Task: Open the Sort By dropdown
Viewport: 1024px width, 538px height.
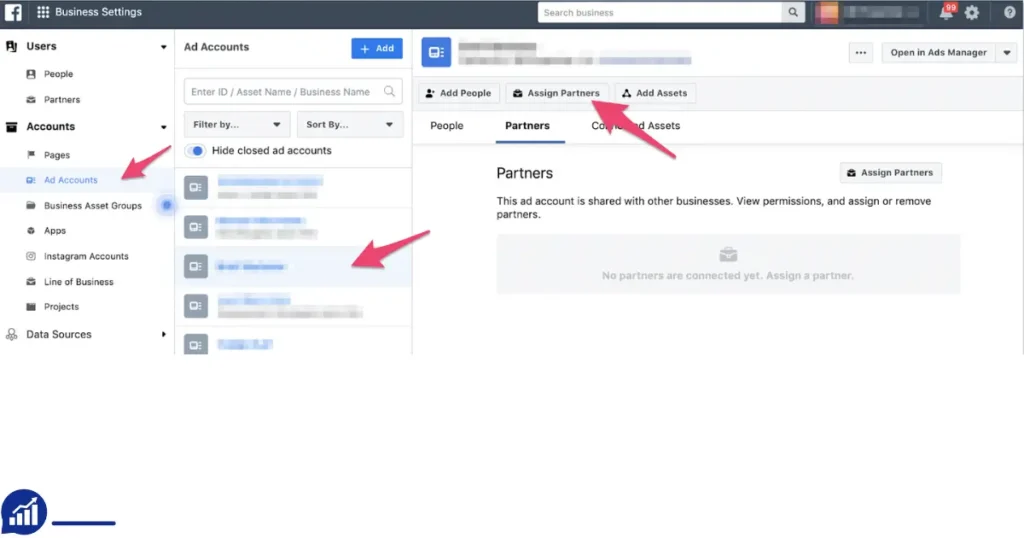Action: [x=350, y=125]
